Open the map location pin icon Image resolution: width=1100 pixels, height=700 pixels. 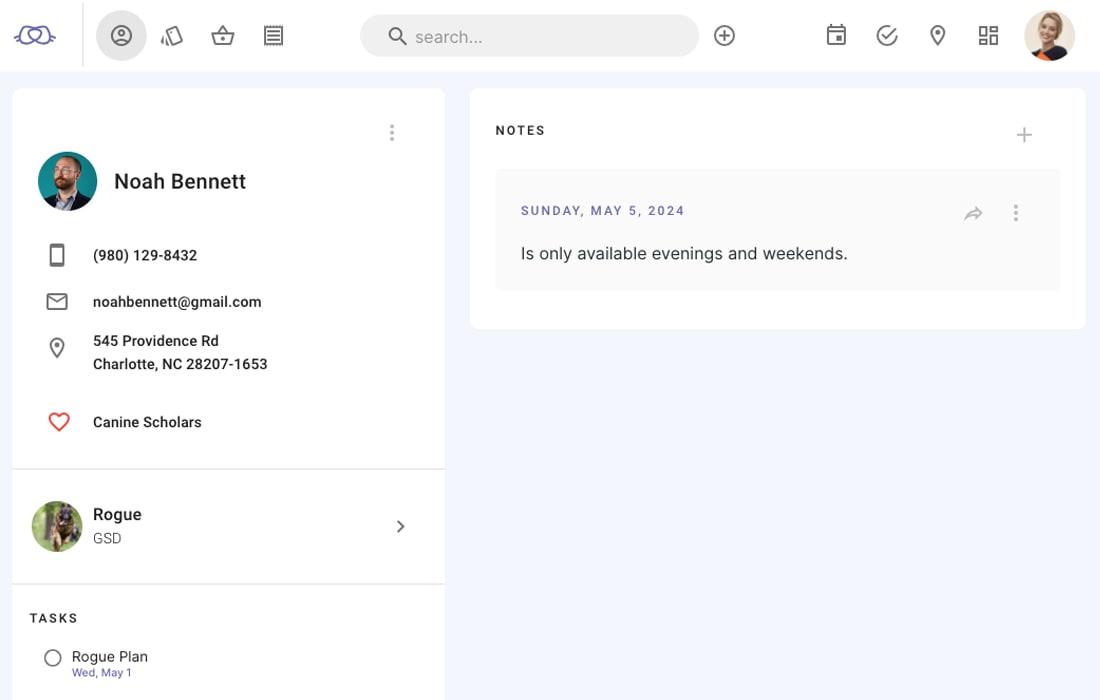[937, 36]
